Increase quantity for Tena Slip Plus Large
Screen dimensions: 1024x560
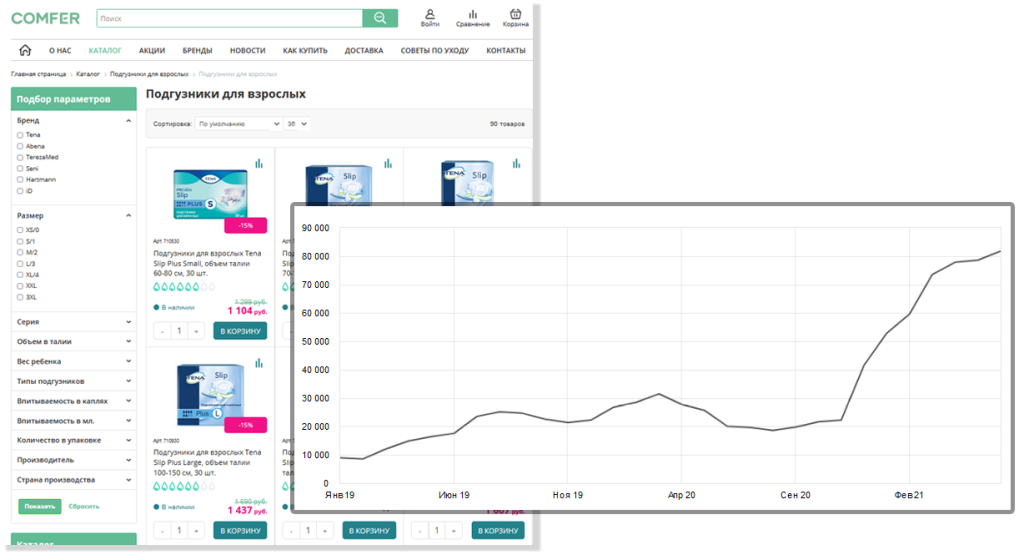196,531
